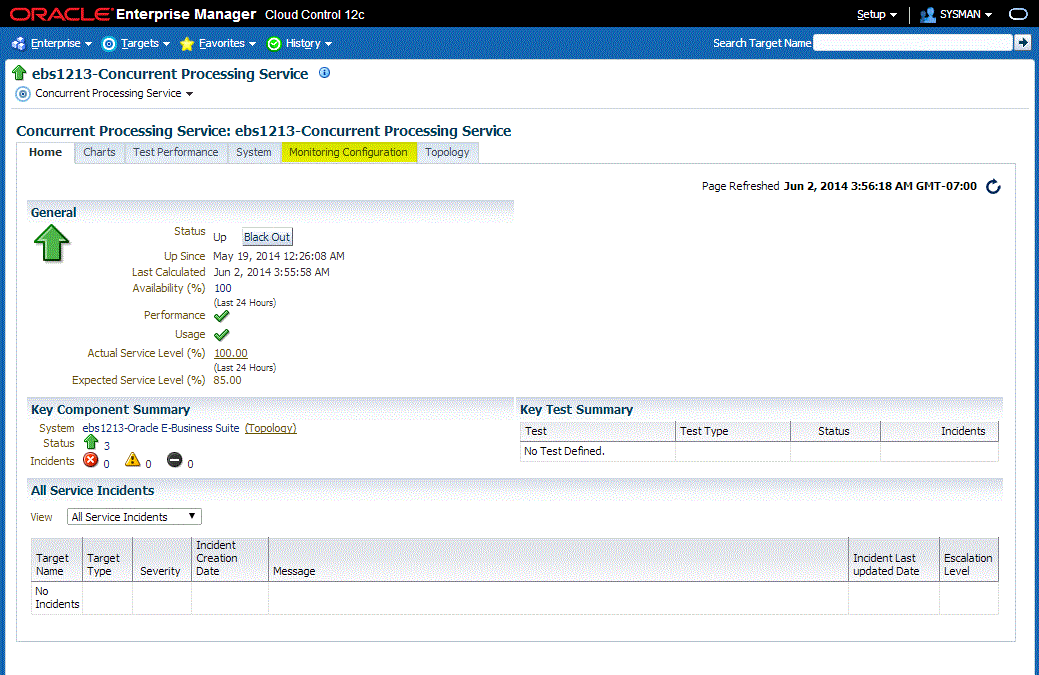Click the Expected Service Level value 85.00
The image size is (1039, 675).
(227, 381)
